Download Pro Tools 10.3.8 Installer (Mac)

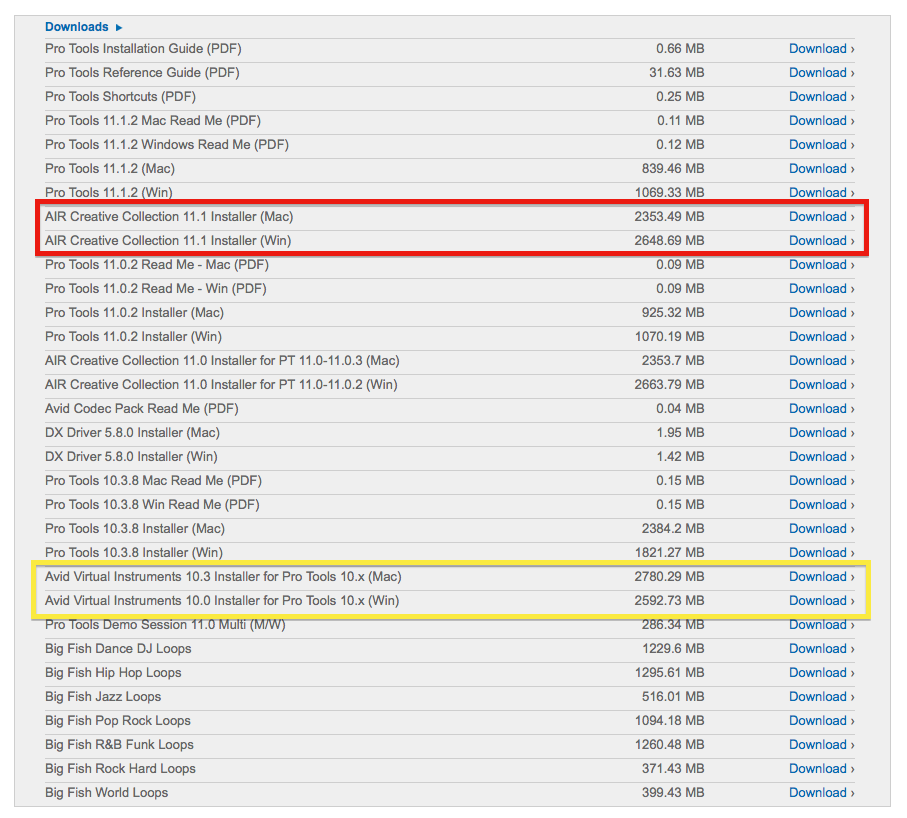coord(821,529)
